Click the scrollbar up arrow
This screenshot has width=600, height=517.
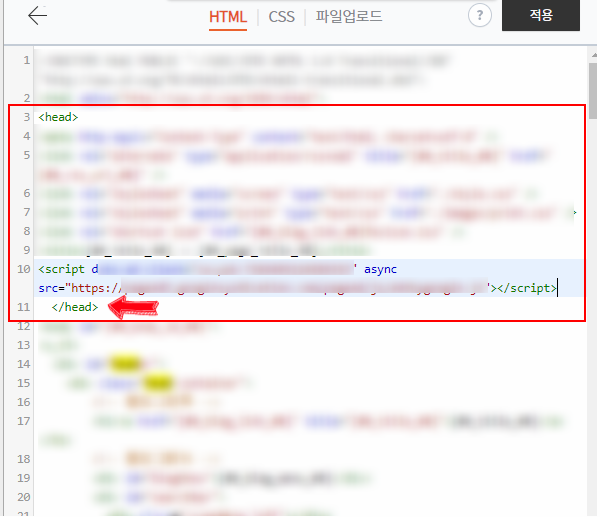593,55
